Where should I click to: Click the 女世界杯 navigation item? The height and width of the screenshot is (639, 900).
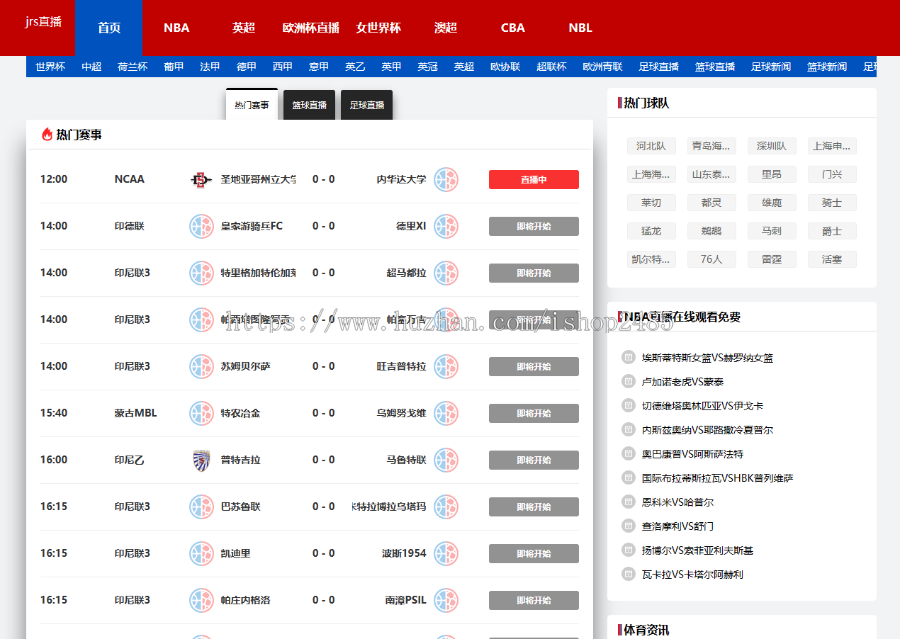[x=378, y=28]
